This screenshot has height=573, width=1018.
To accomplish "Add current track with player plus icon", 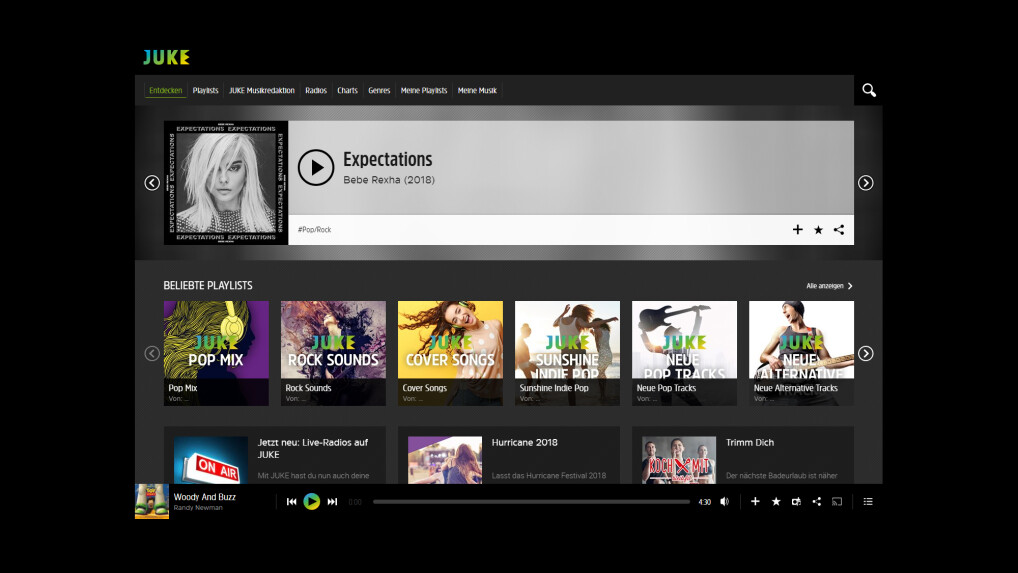I will 755,502.
